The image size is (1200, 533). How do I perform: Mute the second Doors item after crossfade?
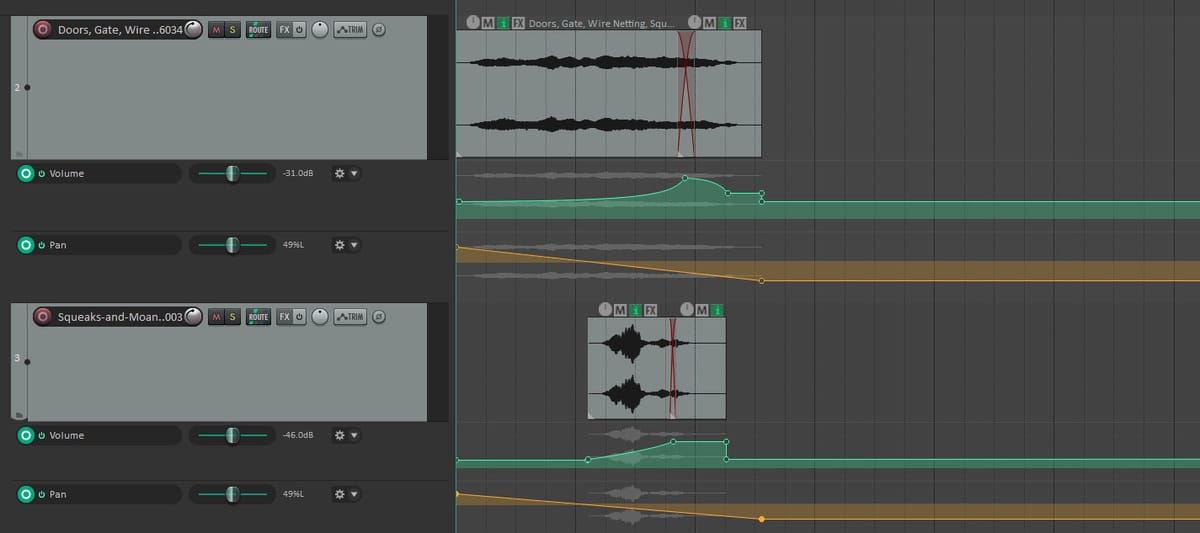710,23
